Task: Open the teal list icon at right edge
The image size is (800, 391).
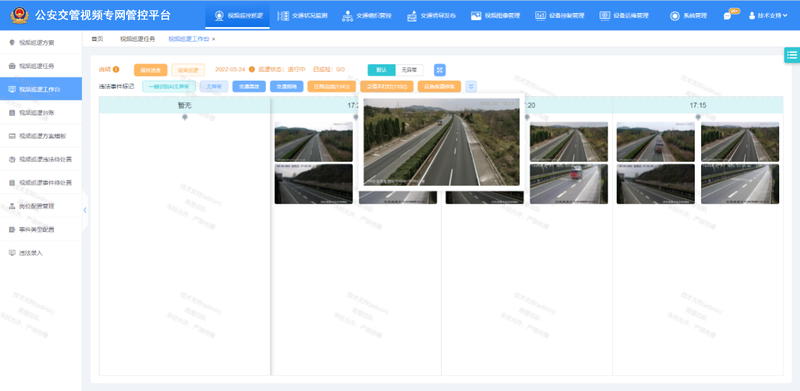Action: pyautogui.click(x=792, y=55)
